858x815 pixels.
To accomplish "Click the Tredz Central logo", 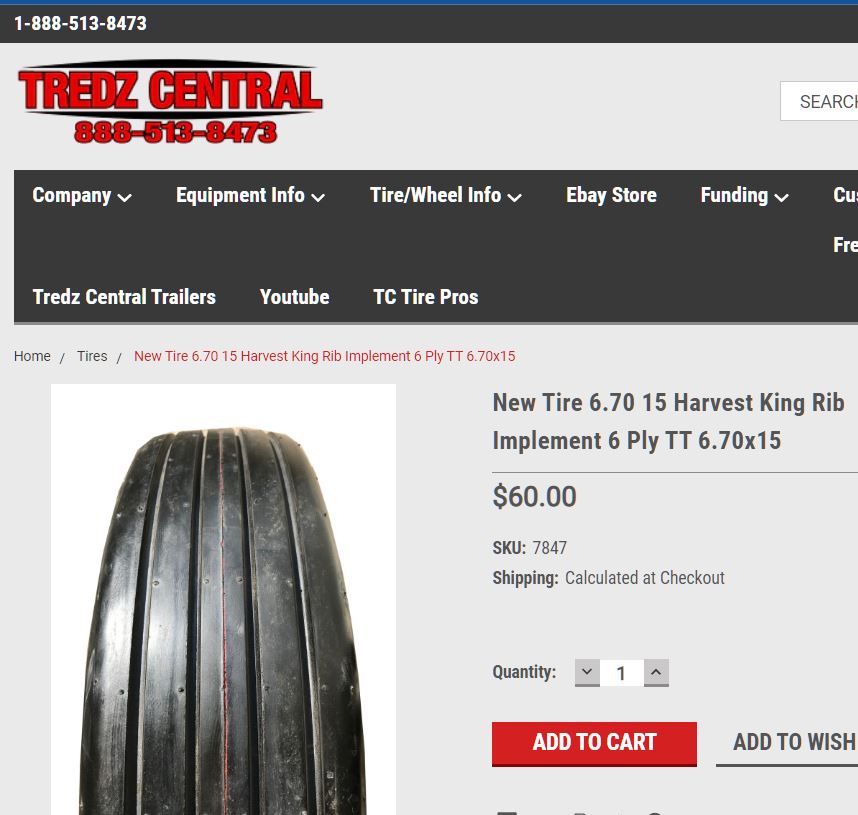I will pyautogui.click(x=170, y=102).
